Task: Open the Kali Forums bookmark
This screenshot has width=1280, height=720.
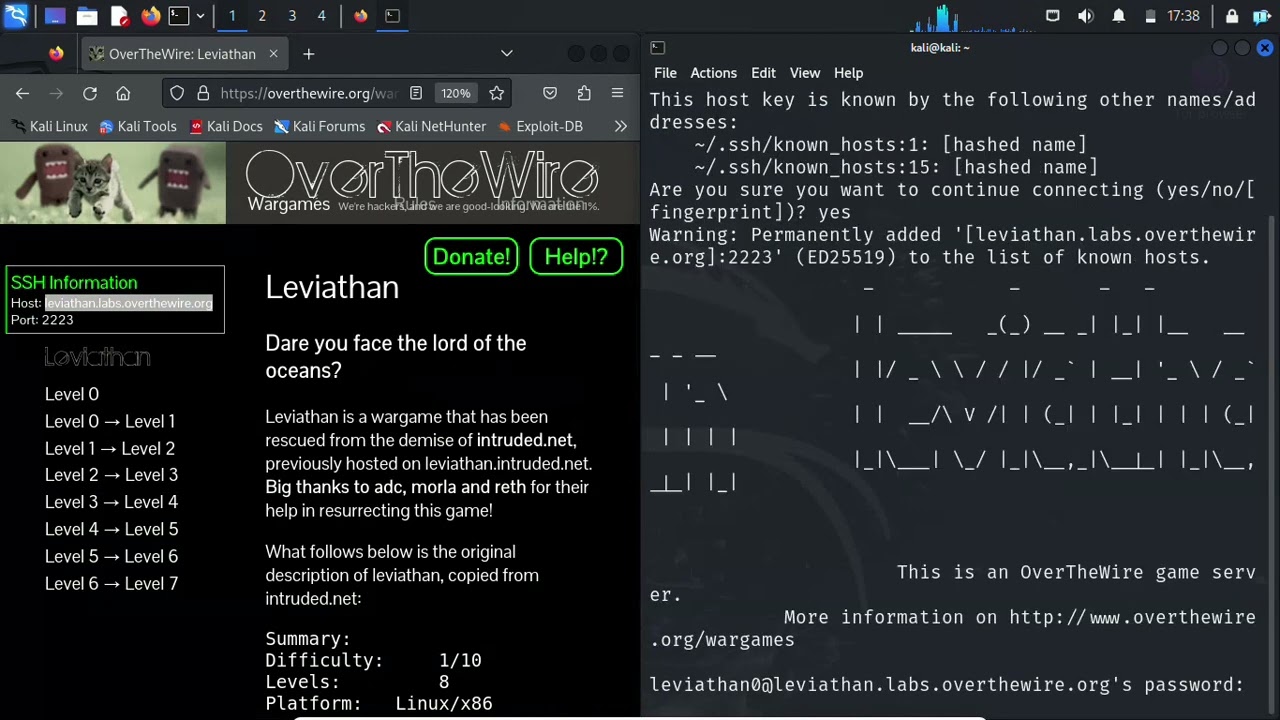Action: pyautogui.click(x=320, y=127)
